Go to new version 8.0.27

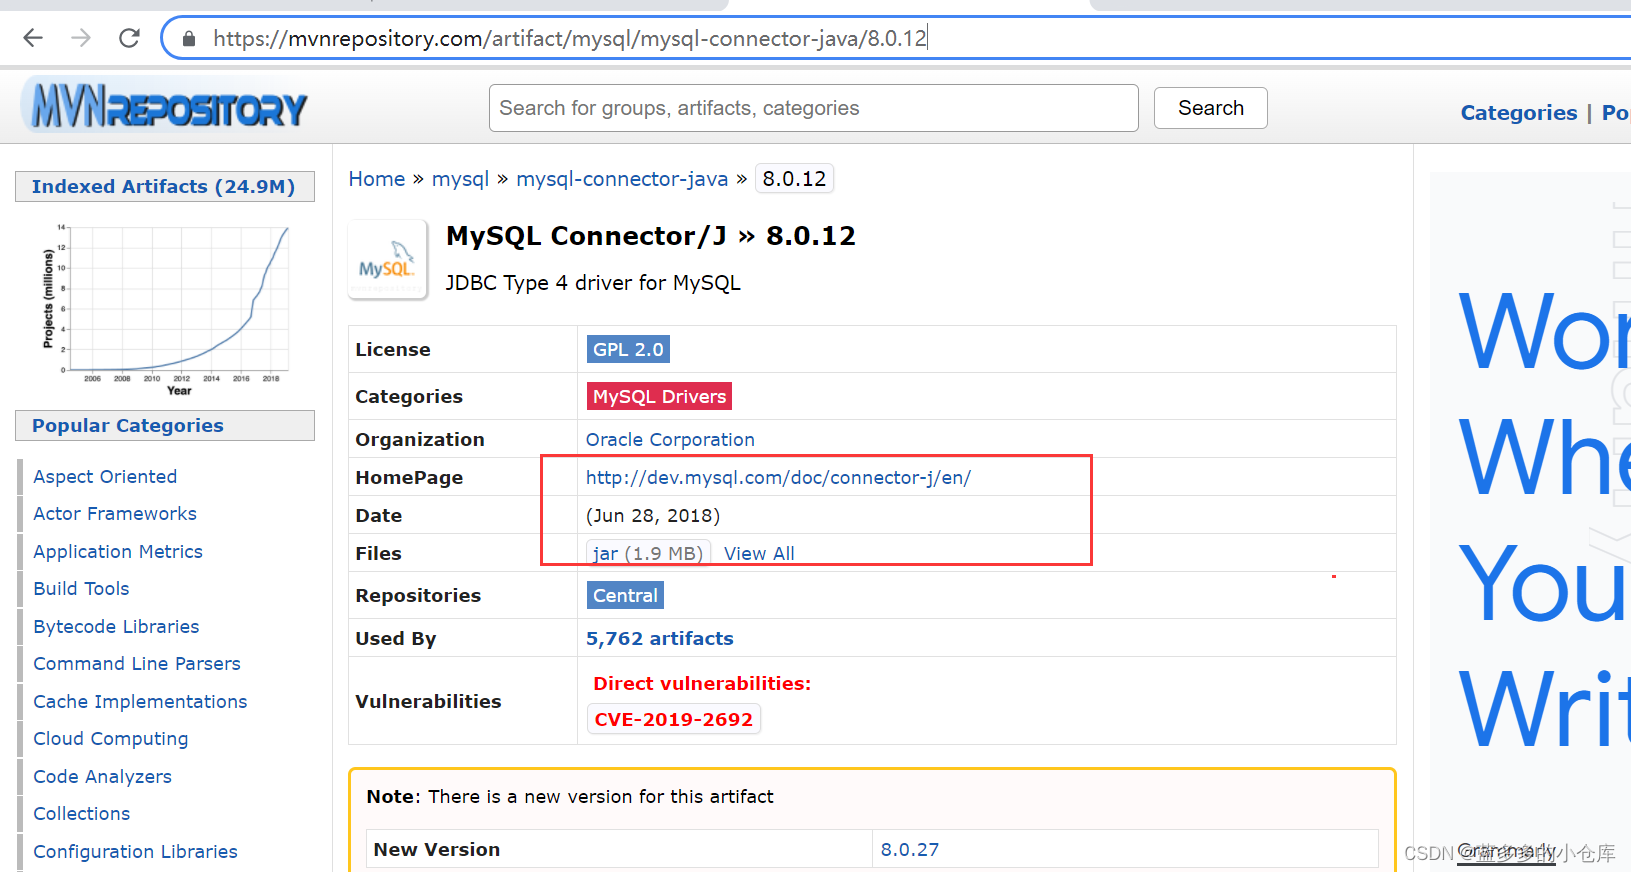[909, 849]
